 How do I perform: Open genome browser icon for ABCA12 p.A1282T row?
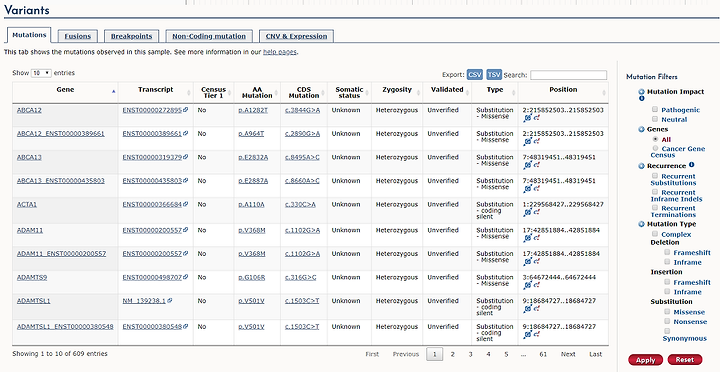click(528, 118)
